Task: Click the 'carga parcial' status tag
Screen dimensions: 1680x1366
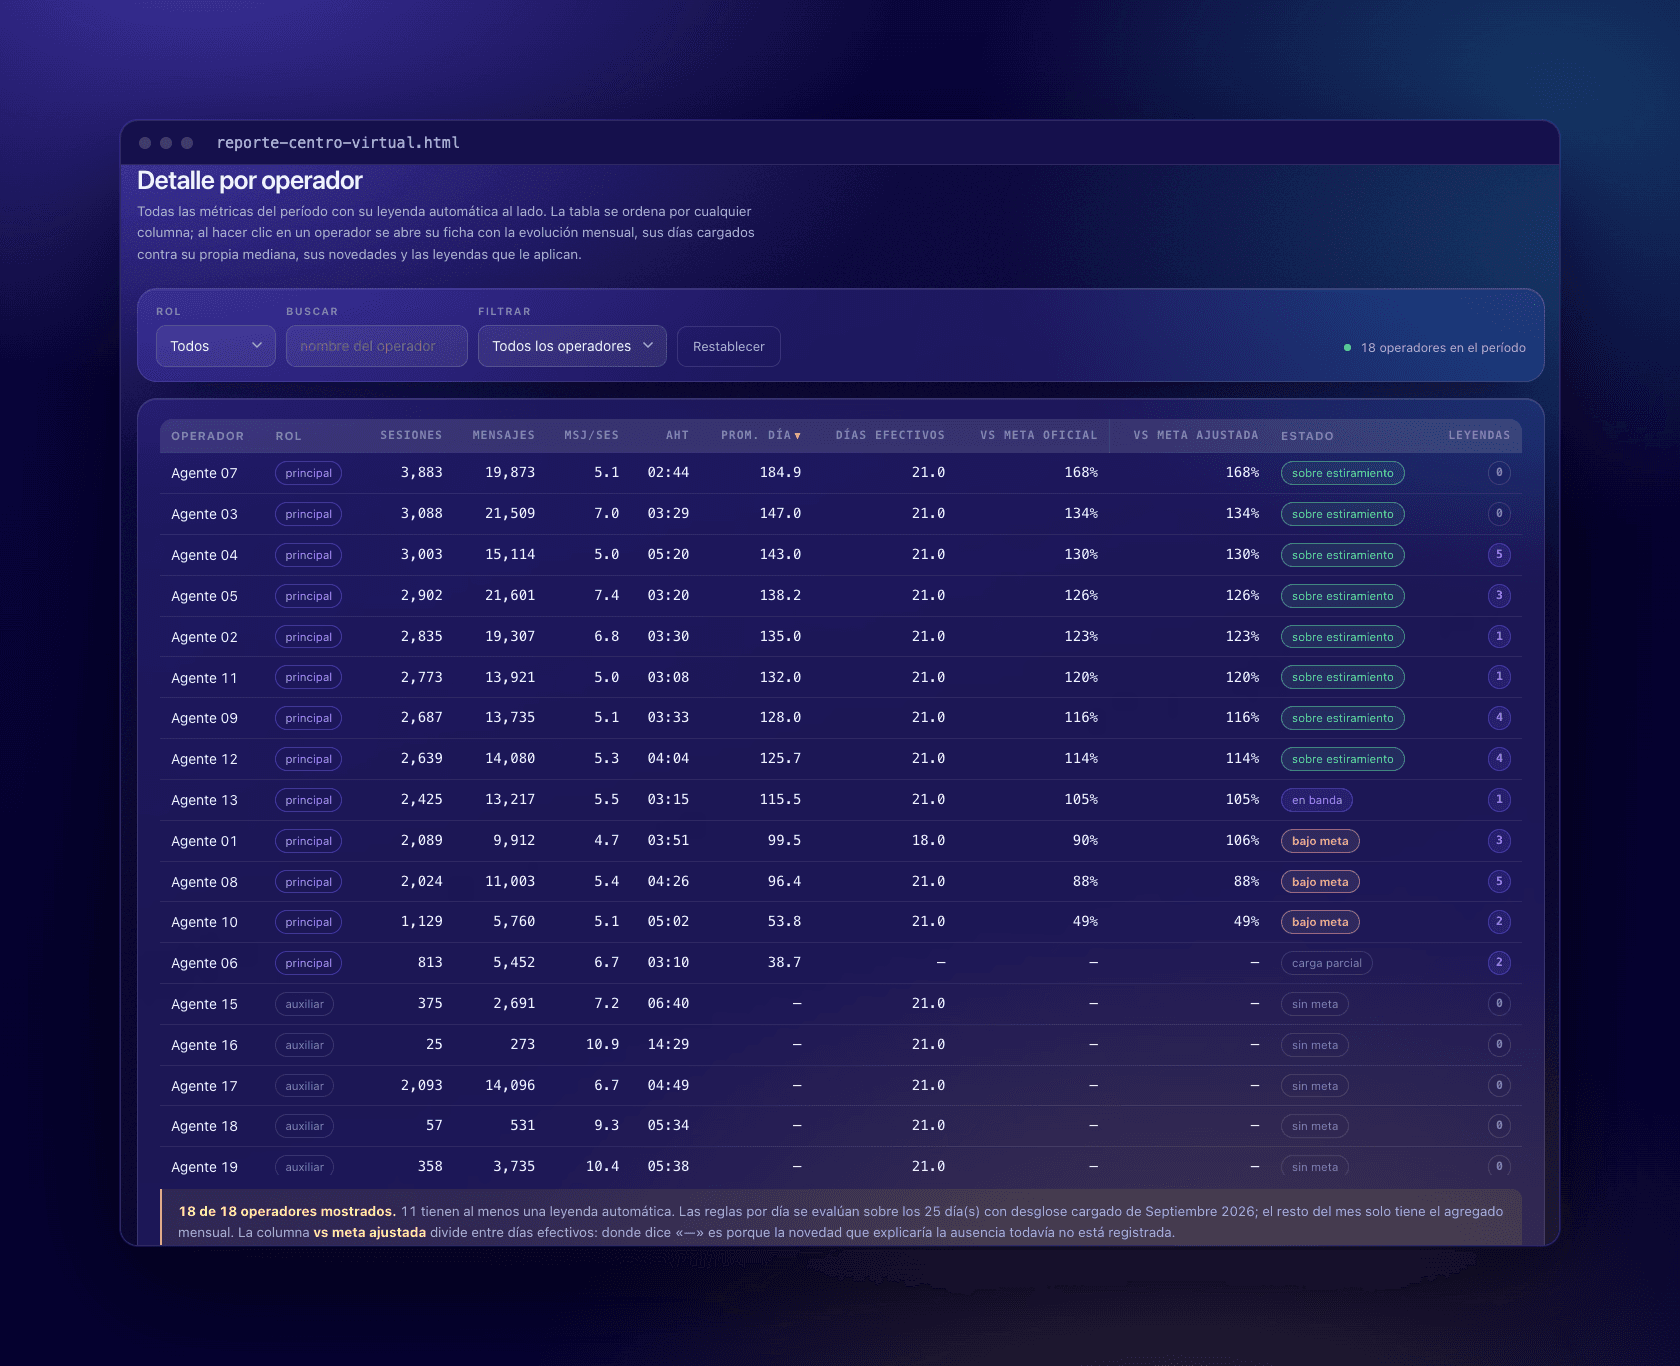Action: (x=1326, y=963)
